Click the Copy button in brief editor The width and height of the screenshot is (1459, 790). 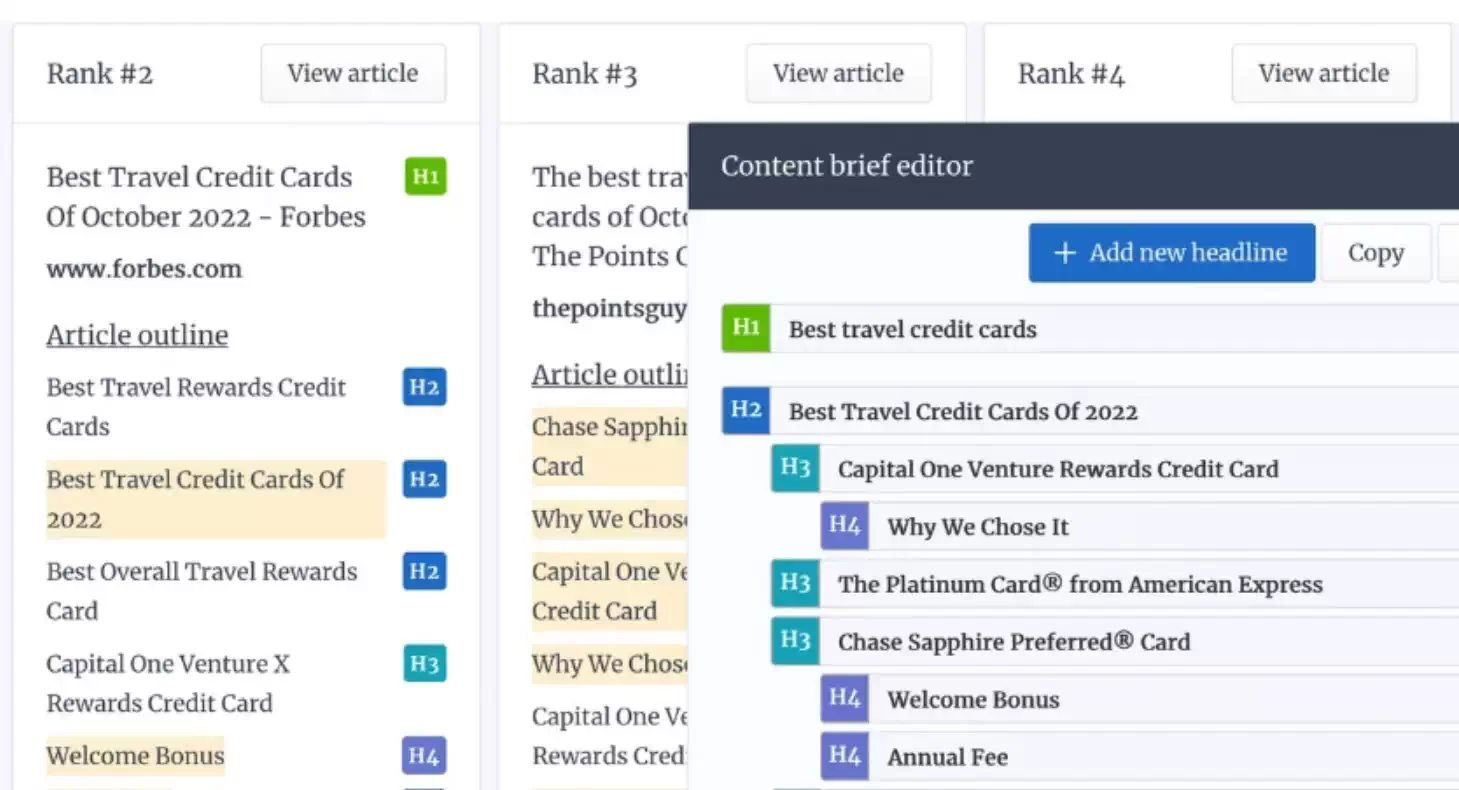pyautogui.click(x=1376, y=252)
